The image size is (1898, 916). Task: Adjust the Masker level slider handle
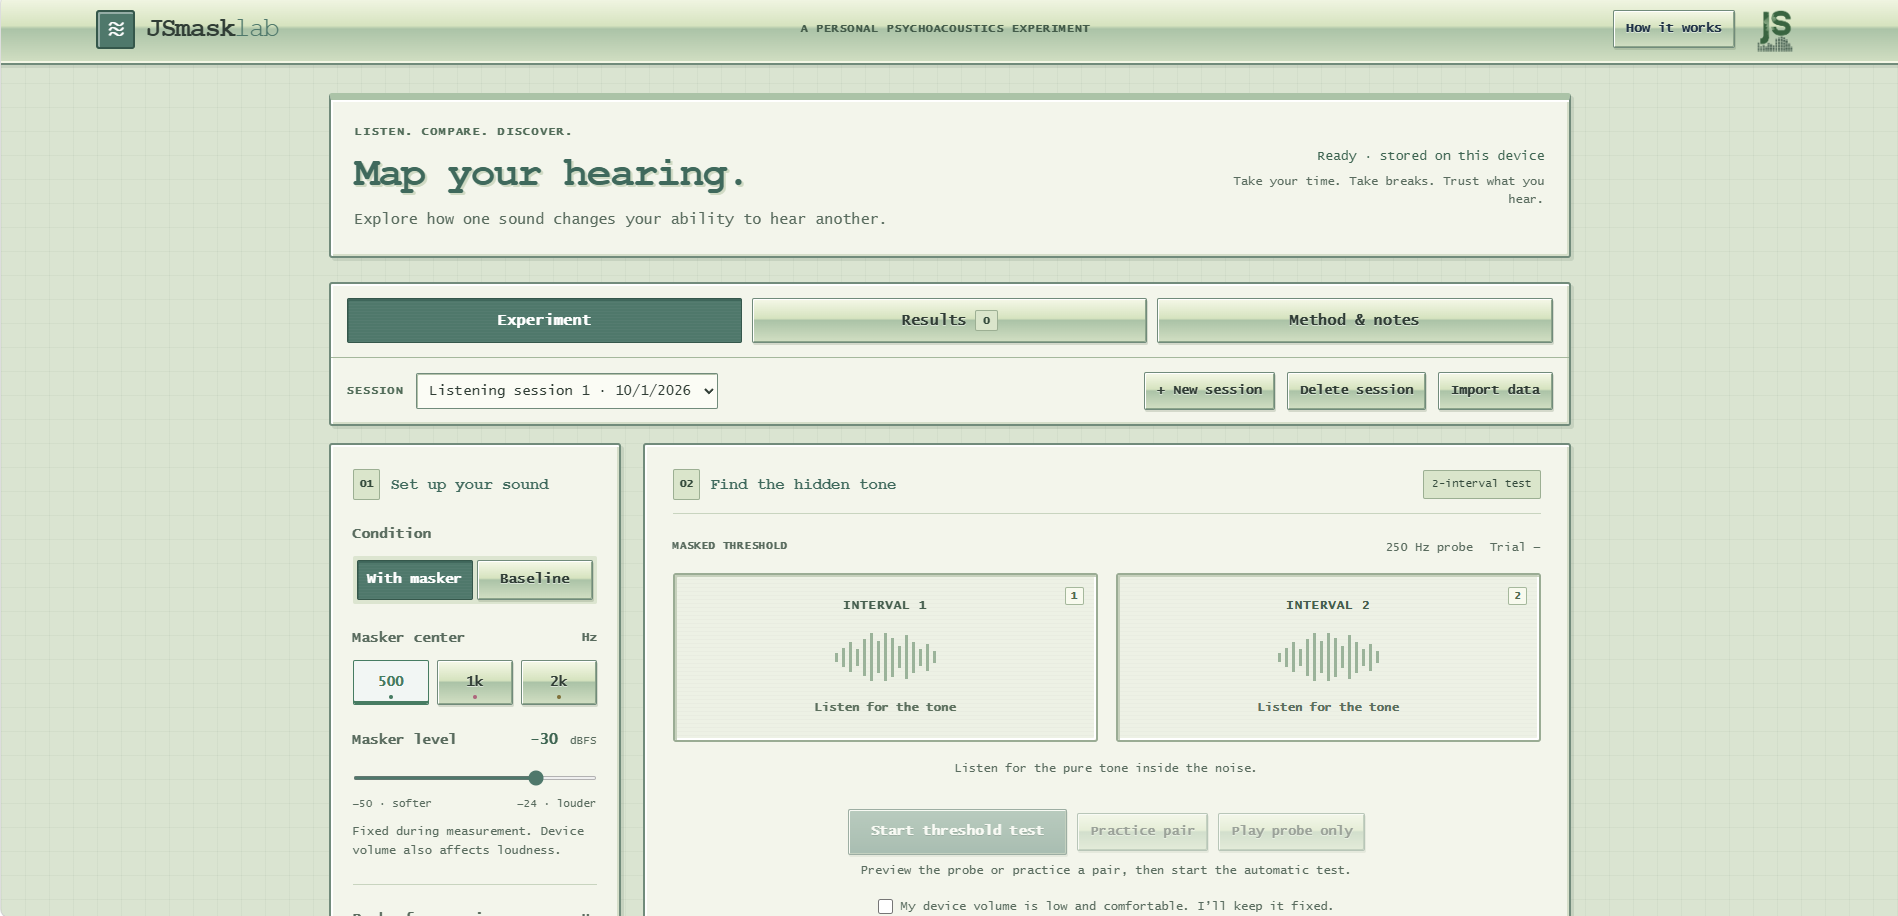536,778
